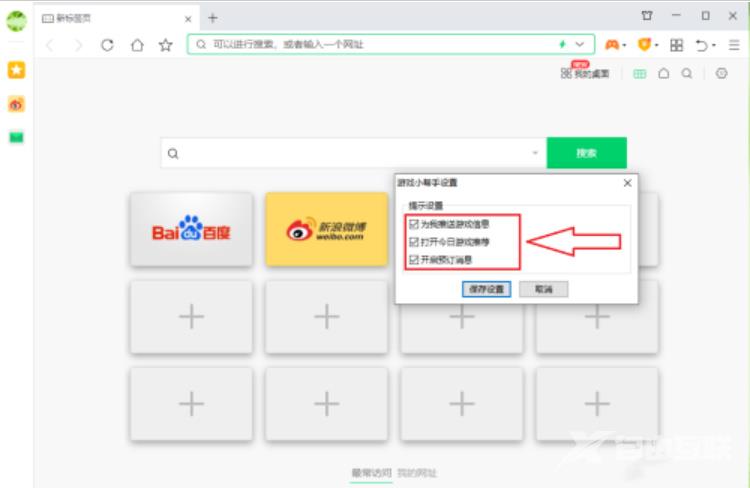Open the hexagon settings icon
Screen dimensions: 750x488
[x=721, y=73]
